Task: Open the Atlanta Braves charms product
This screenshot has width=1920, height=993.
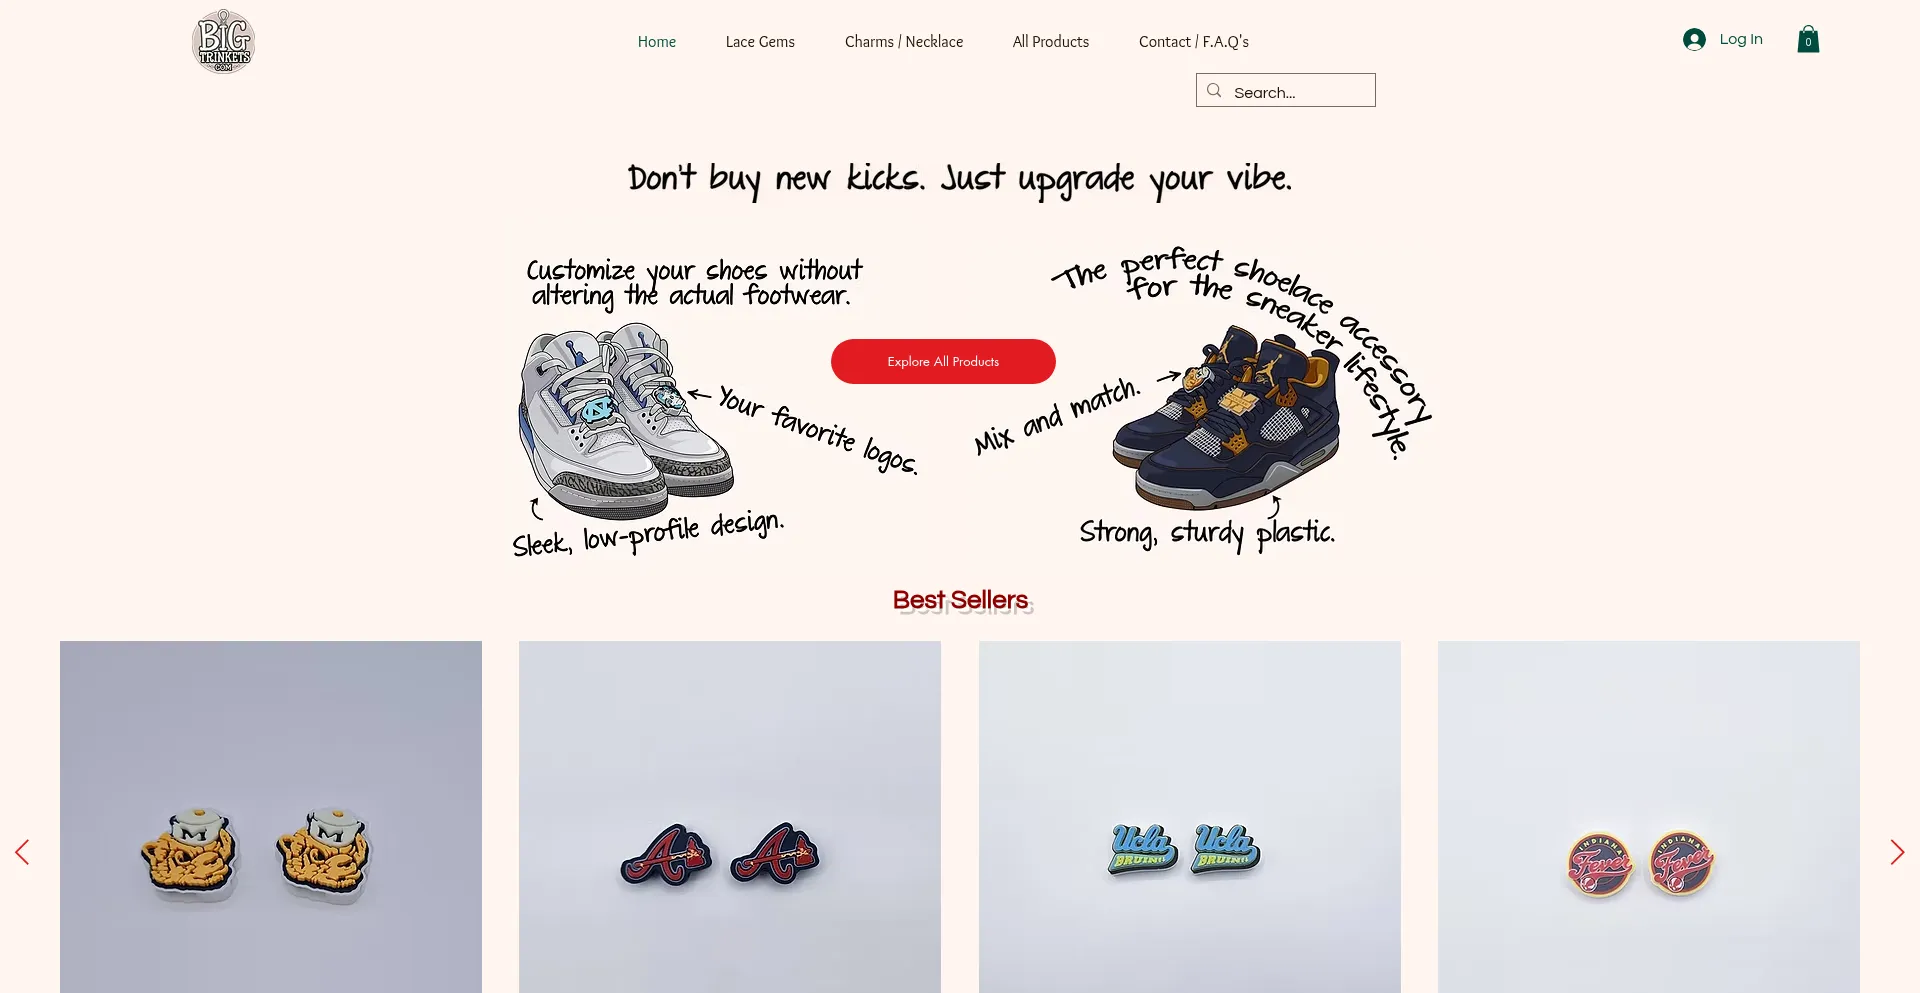Action: [730, 817]
